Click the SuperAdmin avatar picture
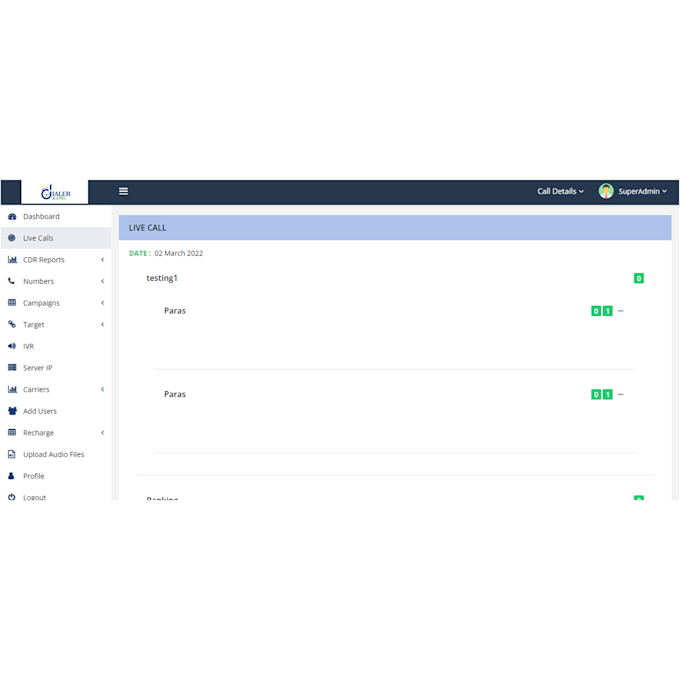 point(606,191)
